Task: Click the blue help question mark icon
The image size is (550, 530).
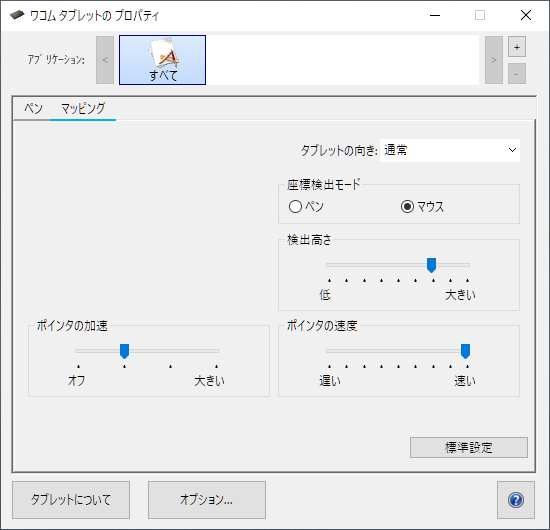Action: click(516, 500)
